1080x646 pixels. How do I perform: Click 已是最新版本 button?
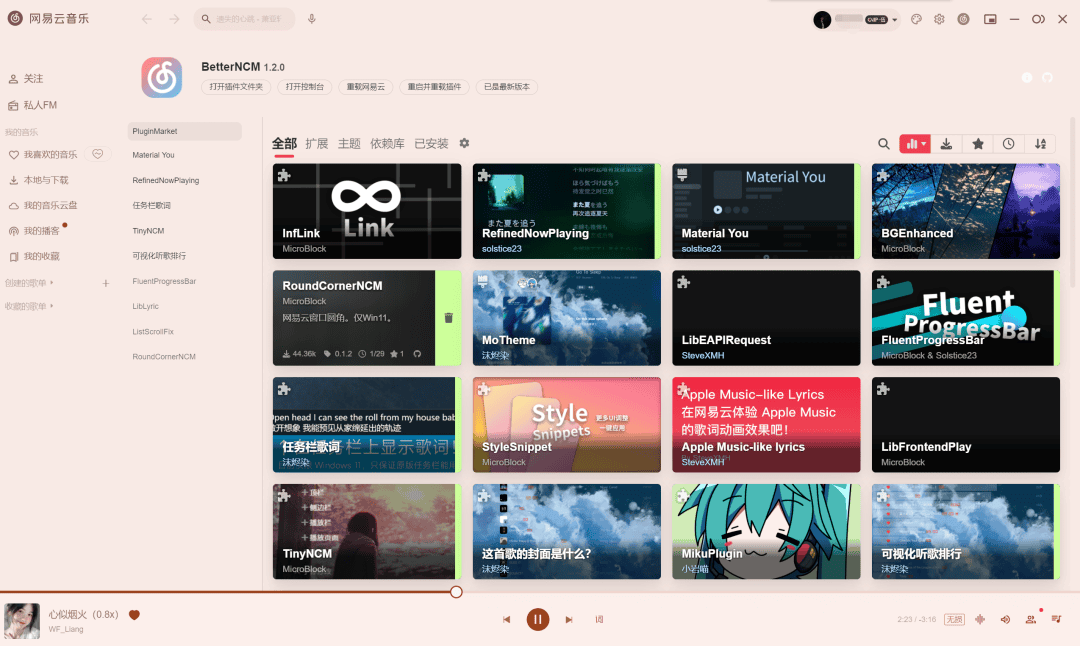click(507, 87)
